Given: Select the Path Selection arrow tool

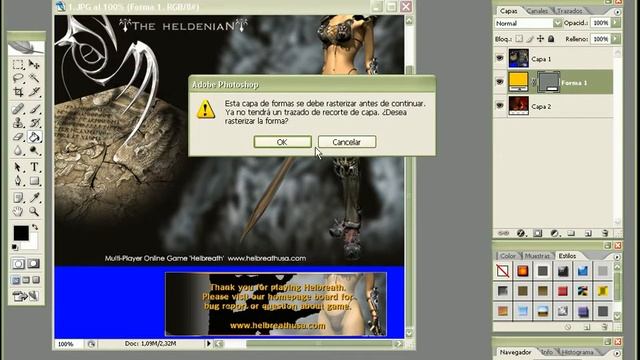Looking at the screenshot, I should click(x=18, y=167).
